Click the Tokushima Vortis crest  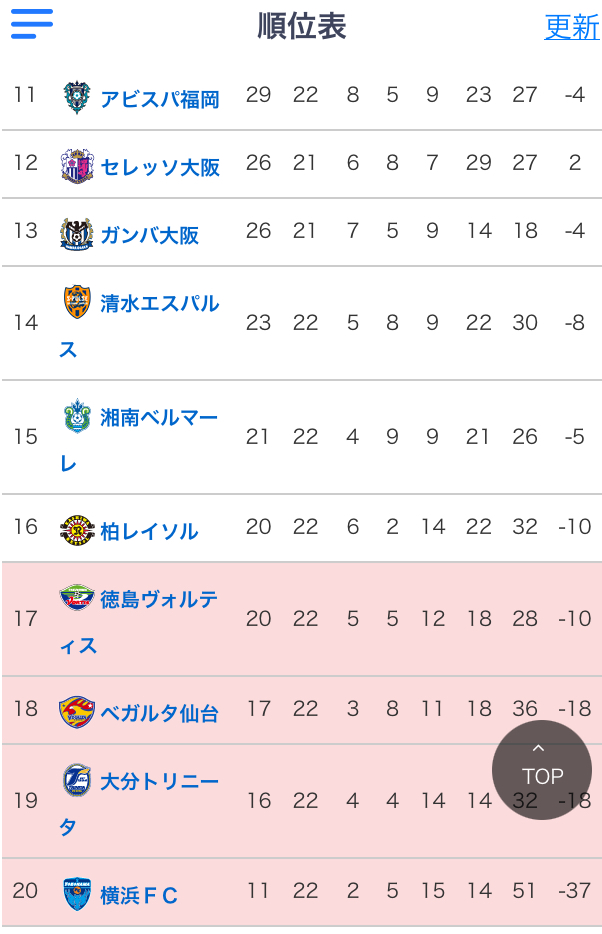77,597
